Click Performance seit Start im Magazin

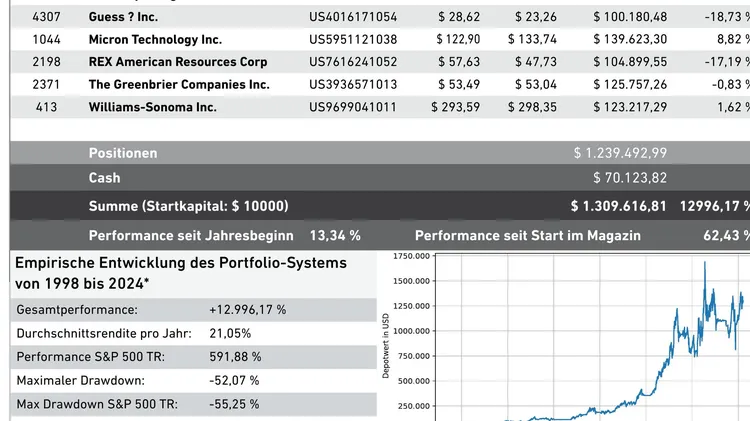(528, 235)
